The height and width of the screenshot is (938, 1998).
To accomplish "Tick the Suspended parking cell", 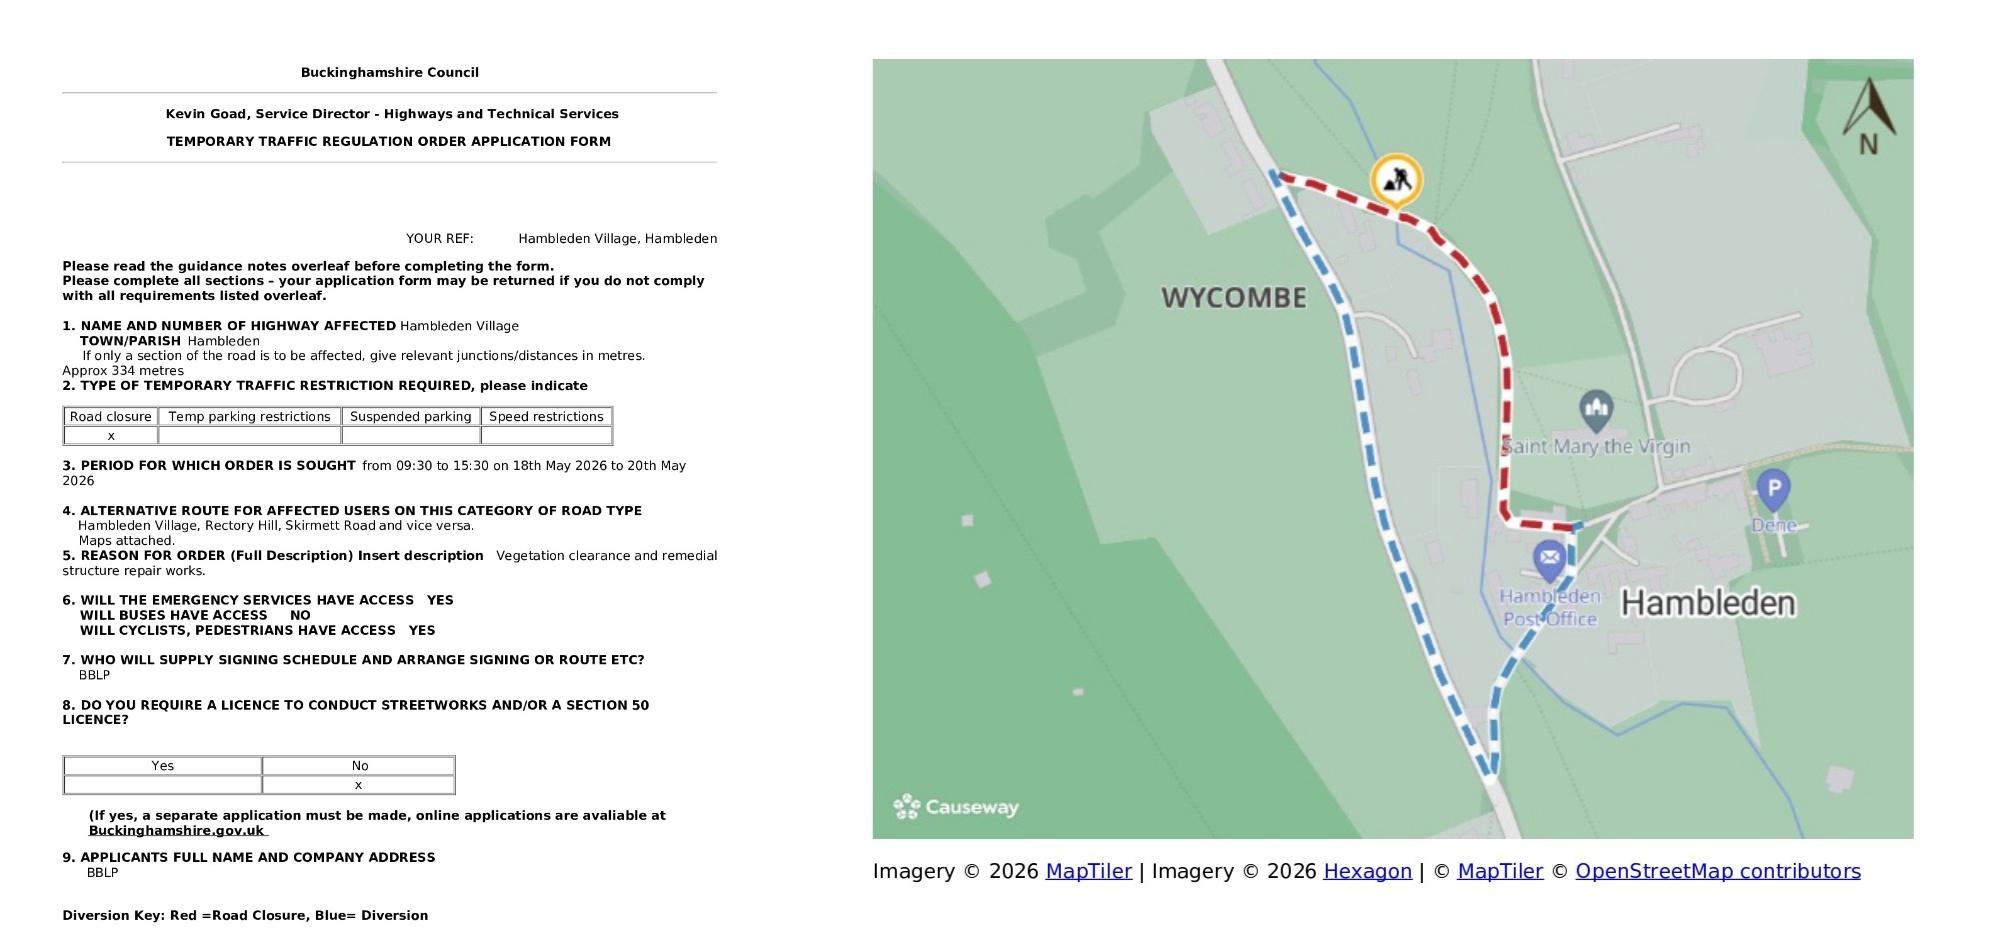I will (x=411, y=436).
